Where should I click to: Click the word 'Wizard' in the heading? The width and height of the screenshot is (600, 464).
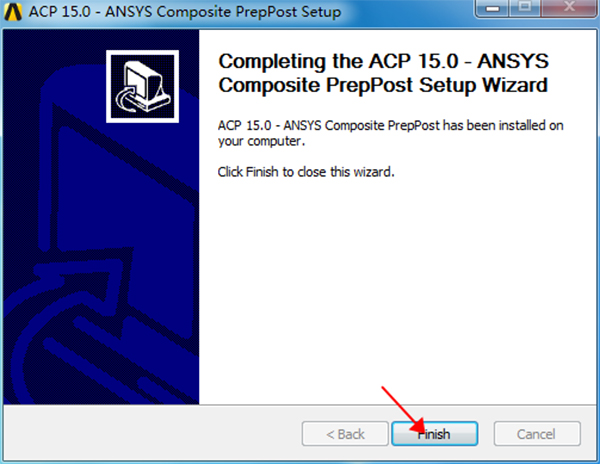[515, 85]
